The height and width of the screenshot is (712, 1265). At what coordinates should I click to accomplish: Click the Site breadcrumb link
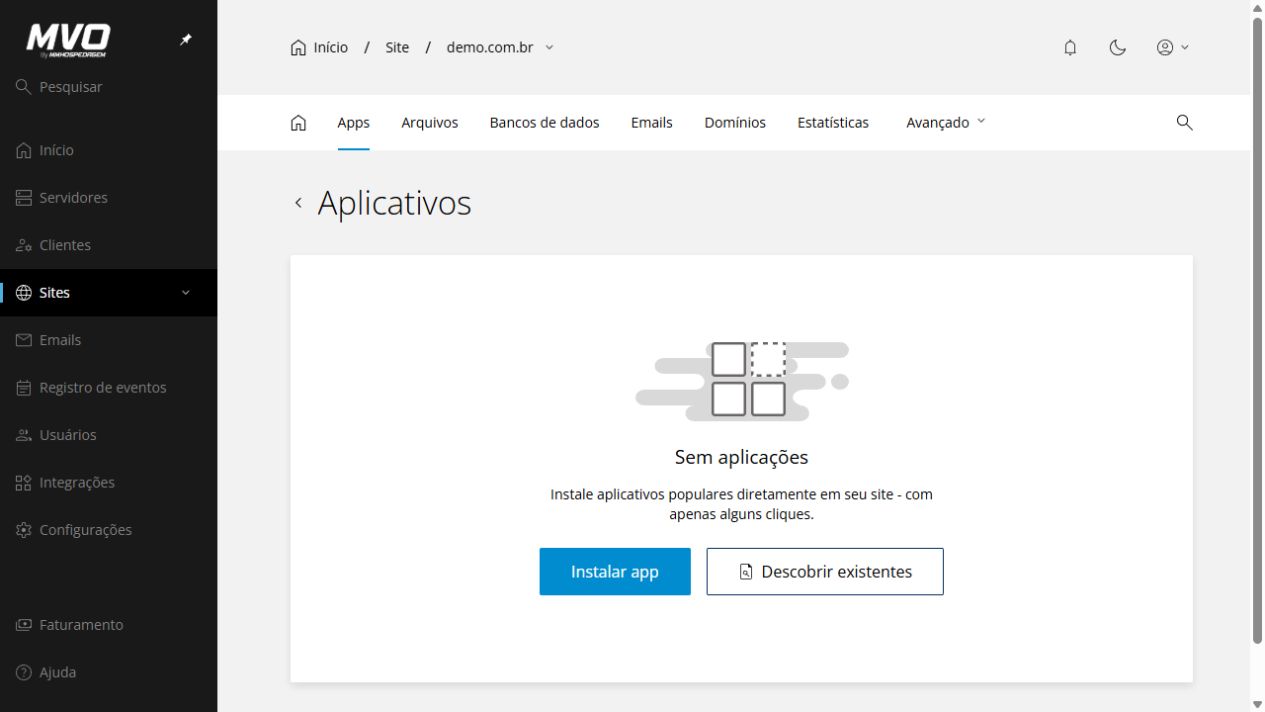[397, 47]
